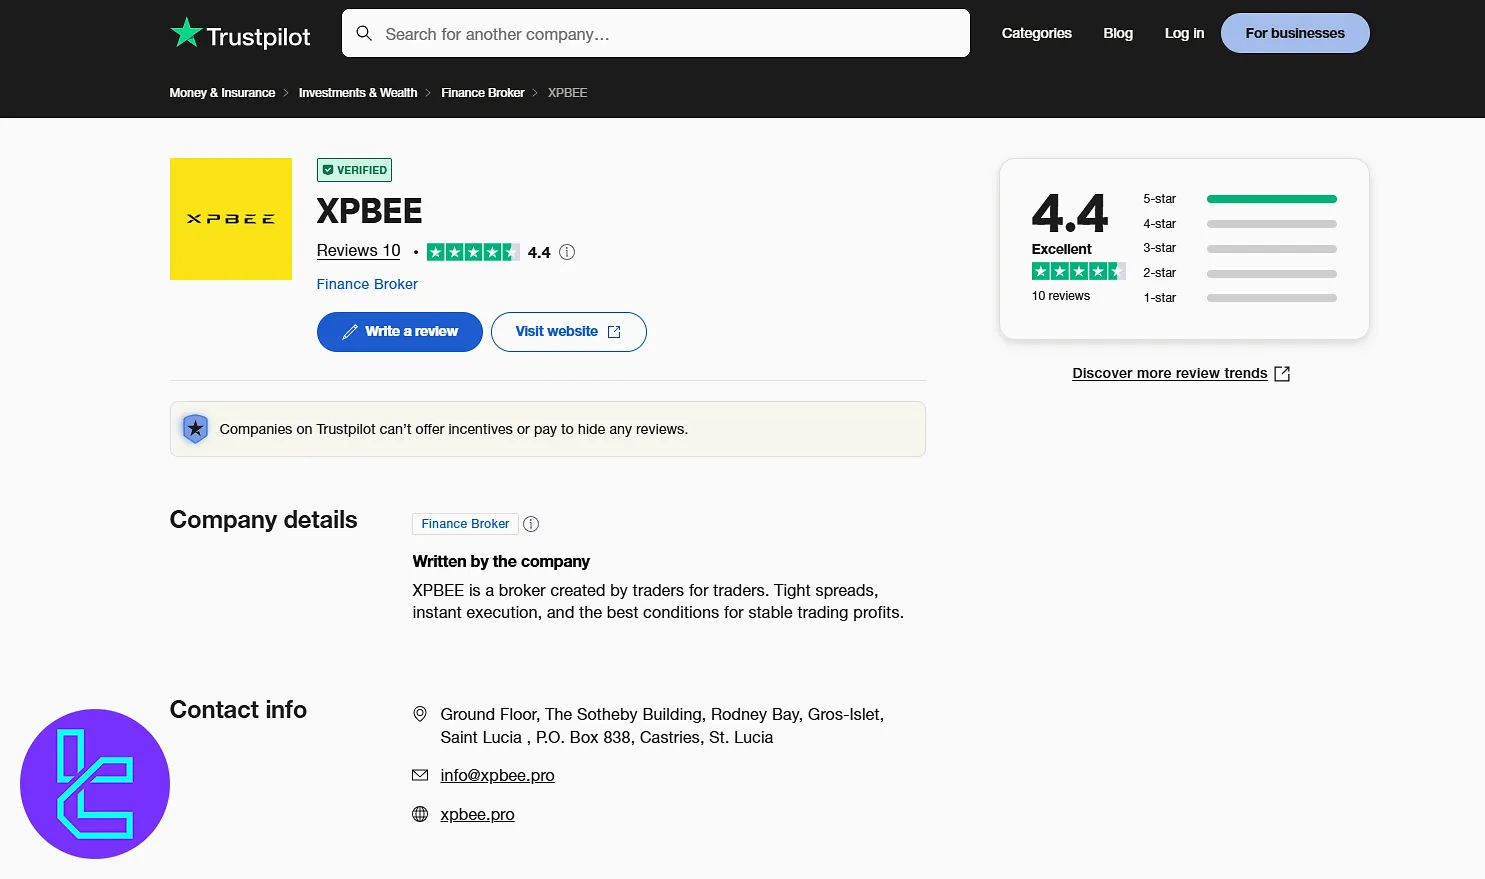Image resolution: width=1485 pixels, height=879 pixels.
Task: Click the address text starting Ground Floor
Action: pos(662,726)
